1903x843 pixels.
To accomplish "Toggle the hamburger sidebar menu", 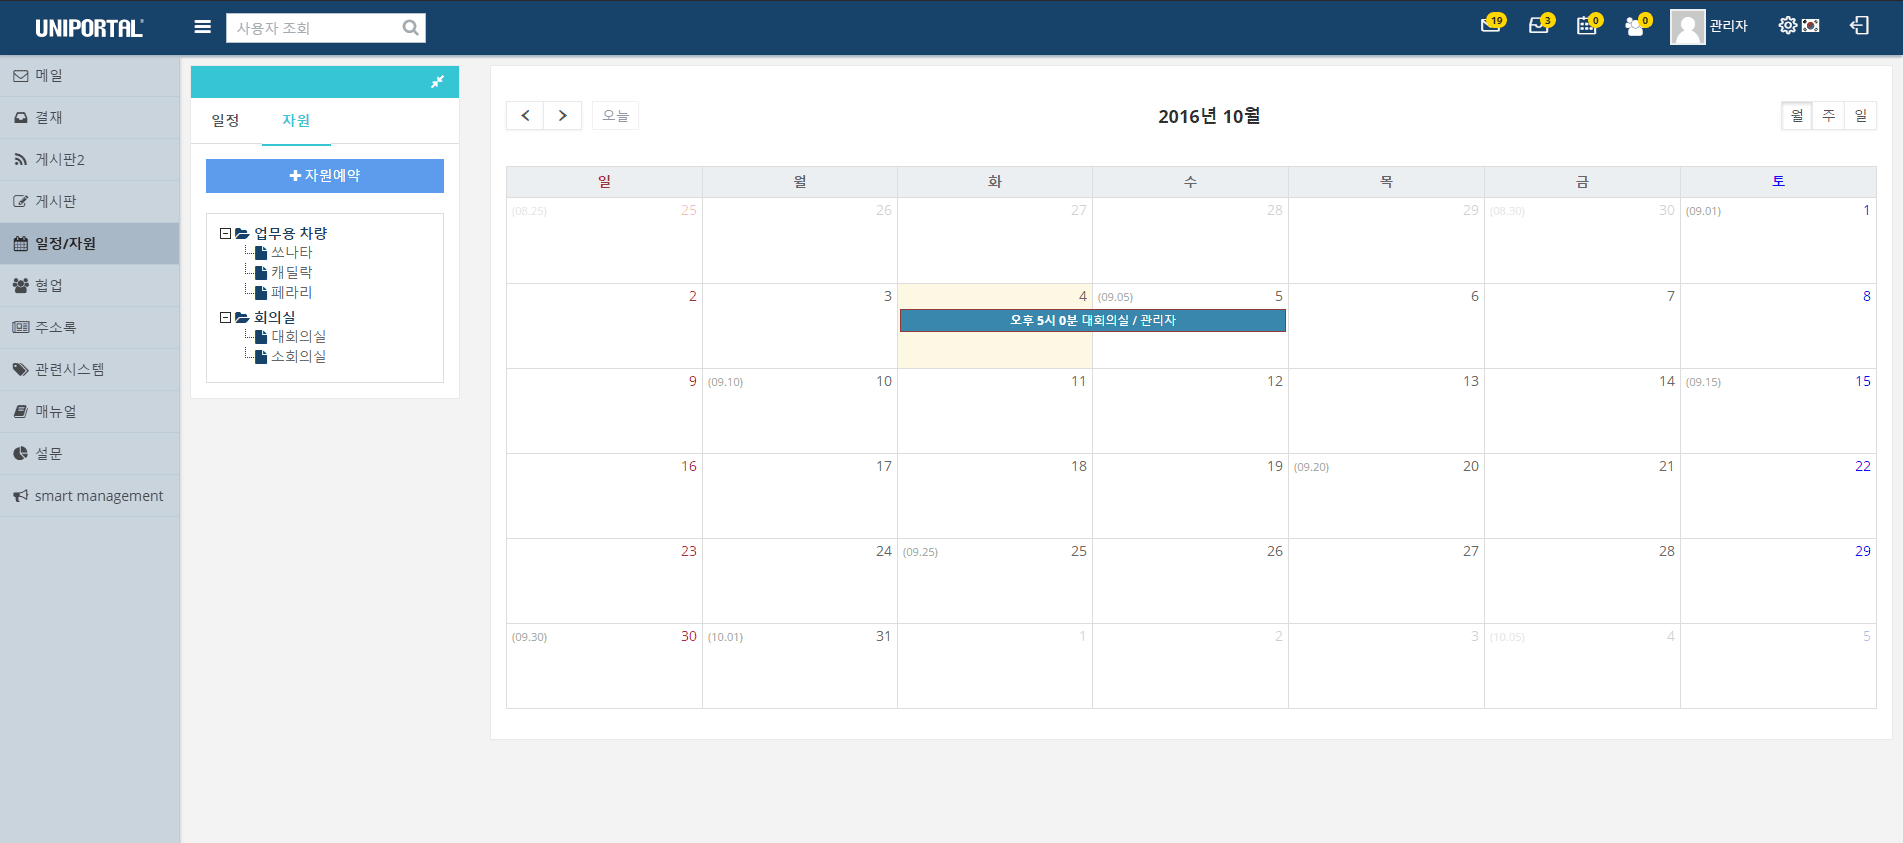I will [x=202, y=27].
